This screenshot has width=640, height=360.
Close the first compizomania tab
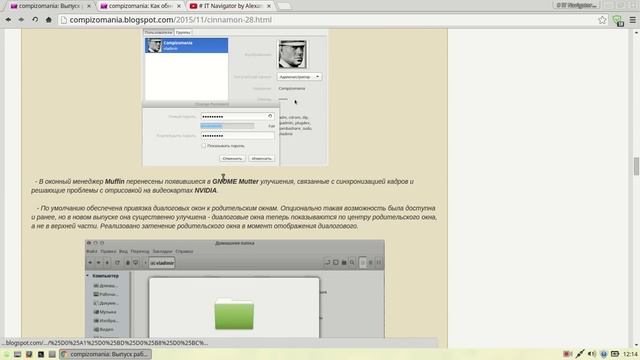[x=89, y=6]
